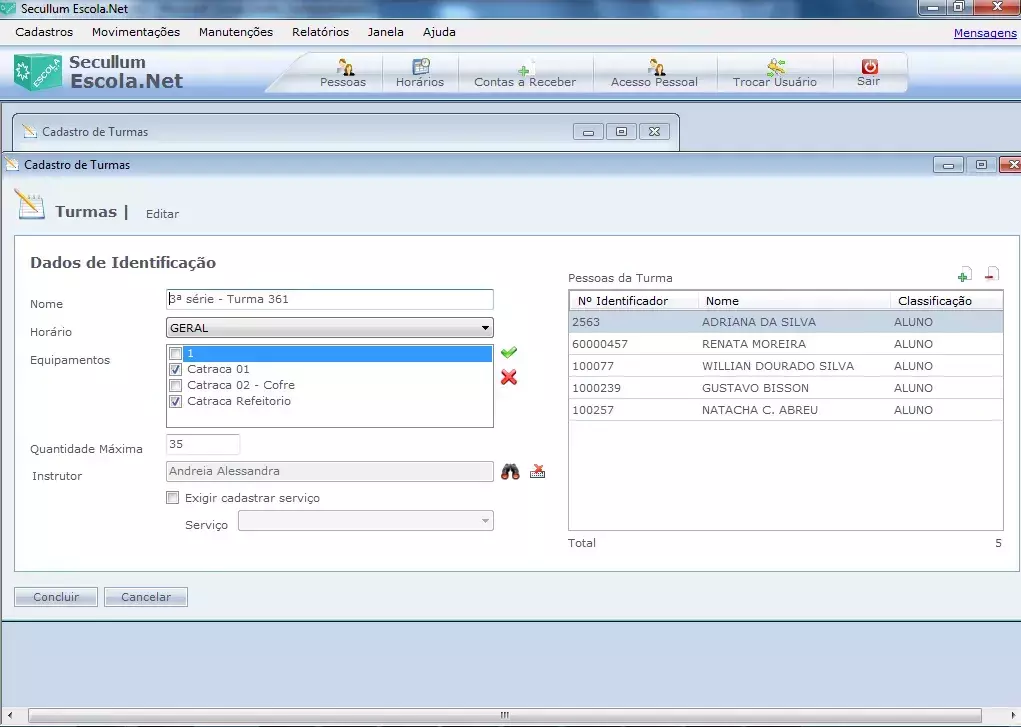Click identifier 60000457 cell

tap(600, 344)
